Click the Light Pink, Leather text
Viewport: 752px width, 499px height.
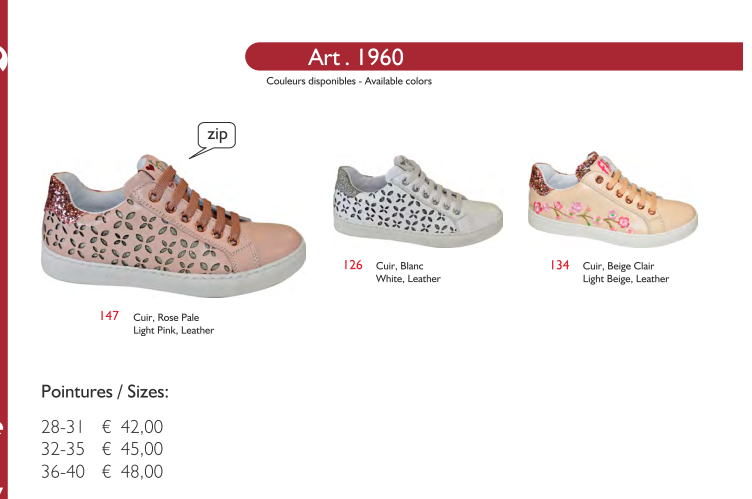173,330
